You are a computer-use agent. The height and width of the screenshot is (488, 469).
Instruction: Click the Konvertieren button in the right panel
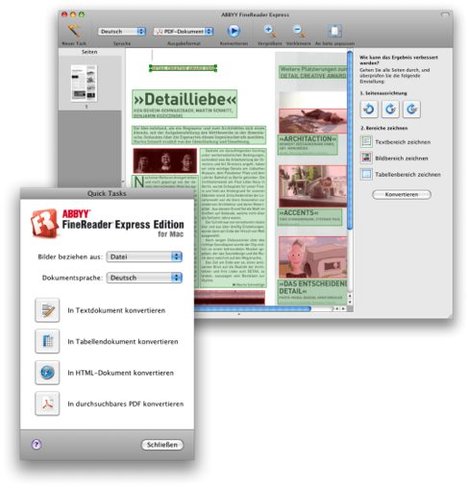(401, 194)
